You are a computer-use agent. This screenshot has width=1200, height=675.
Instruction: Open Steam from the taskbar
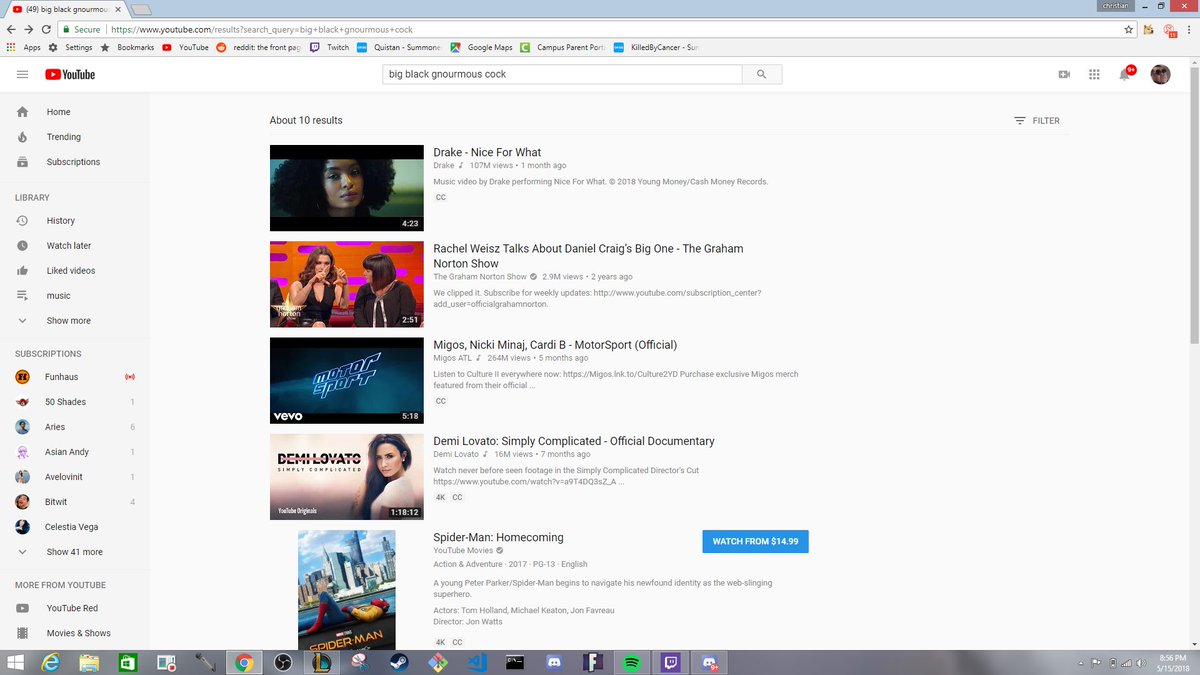398,662
